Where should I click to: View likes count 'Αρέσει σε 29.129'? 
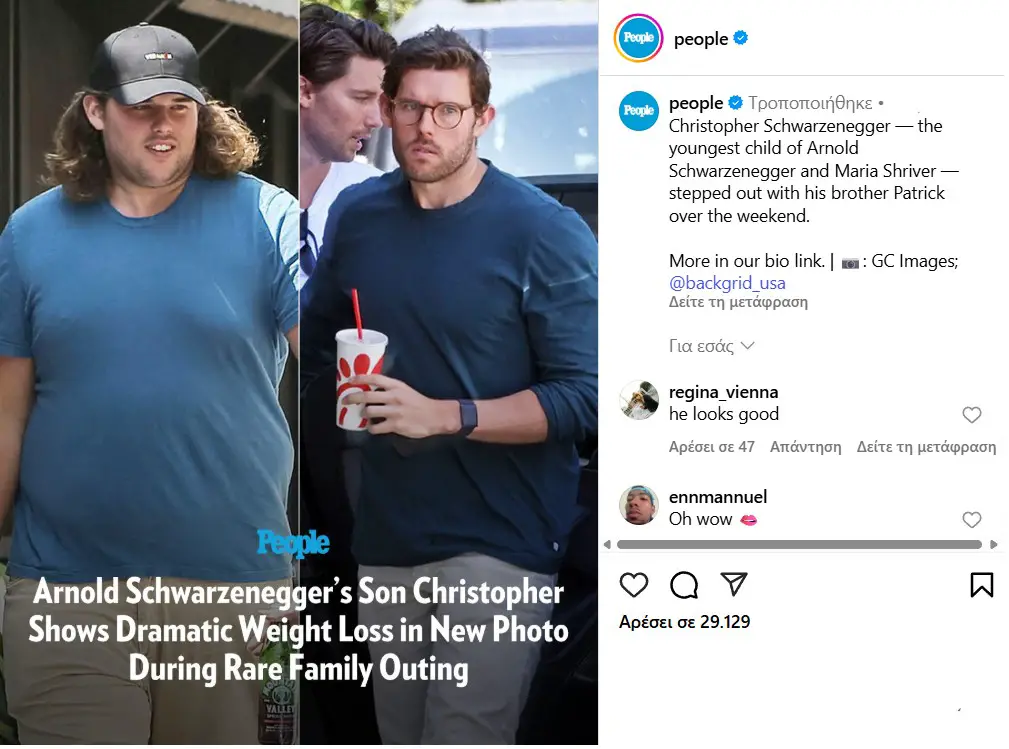[685, 622]
